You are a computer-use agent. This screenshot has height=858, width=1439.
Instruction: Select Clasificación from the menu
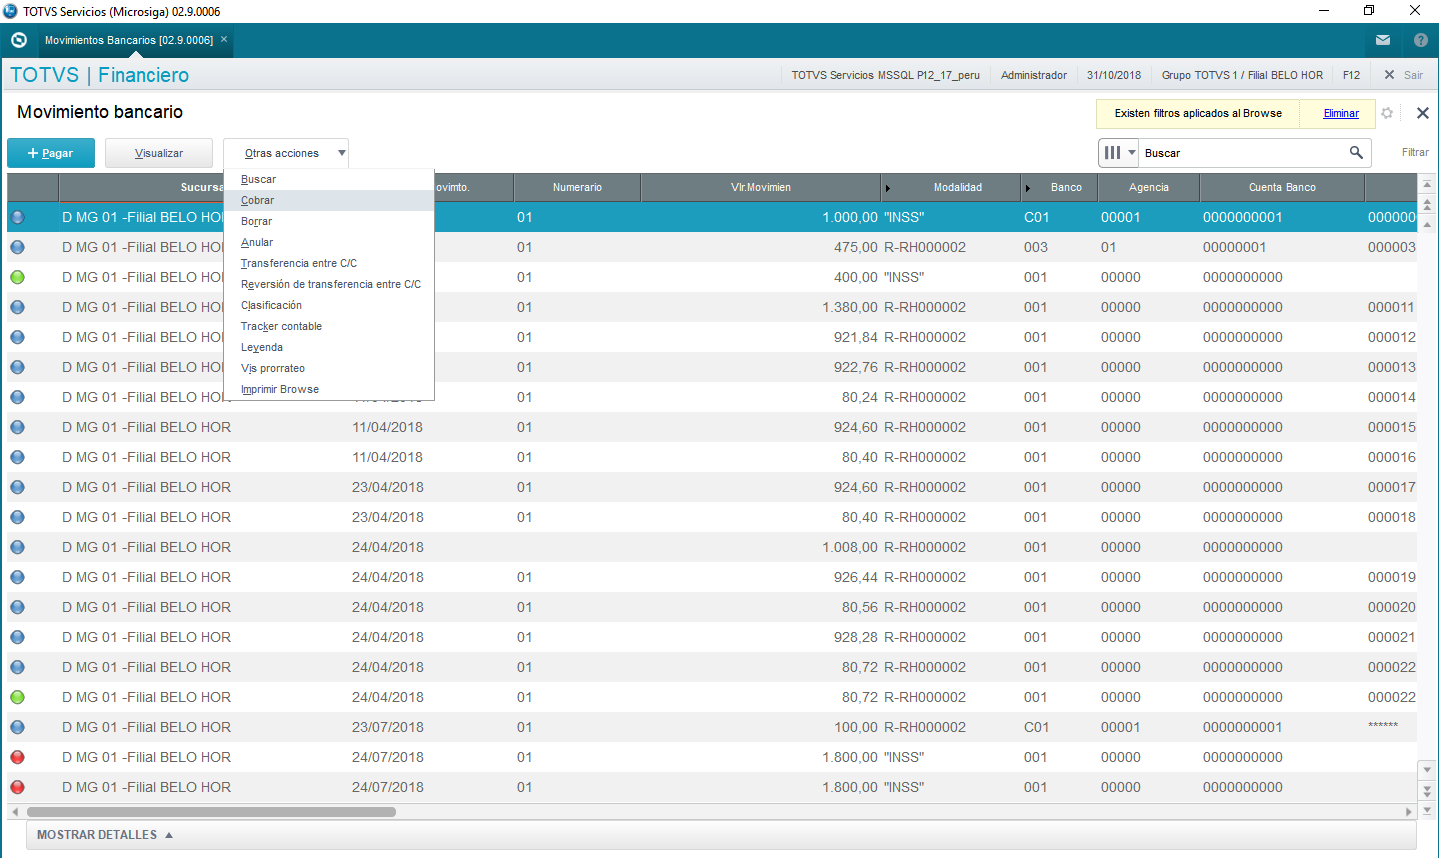click(329, 305)
